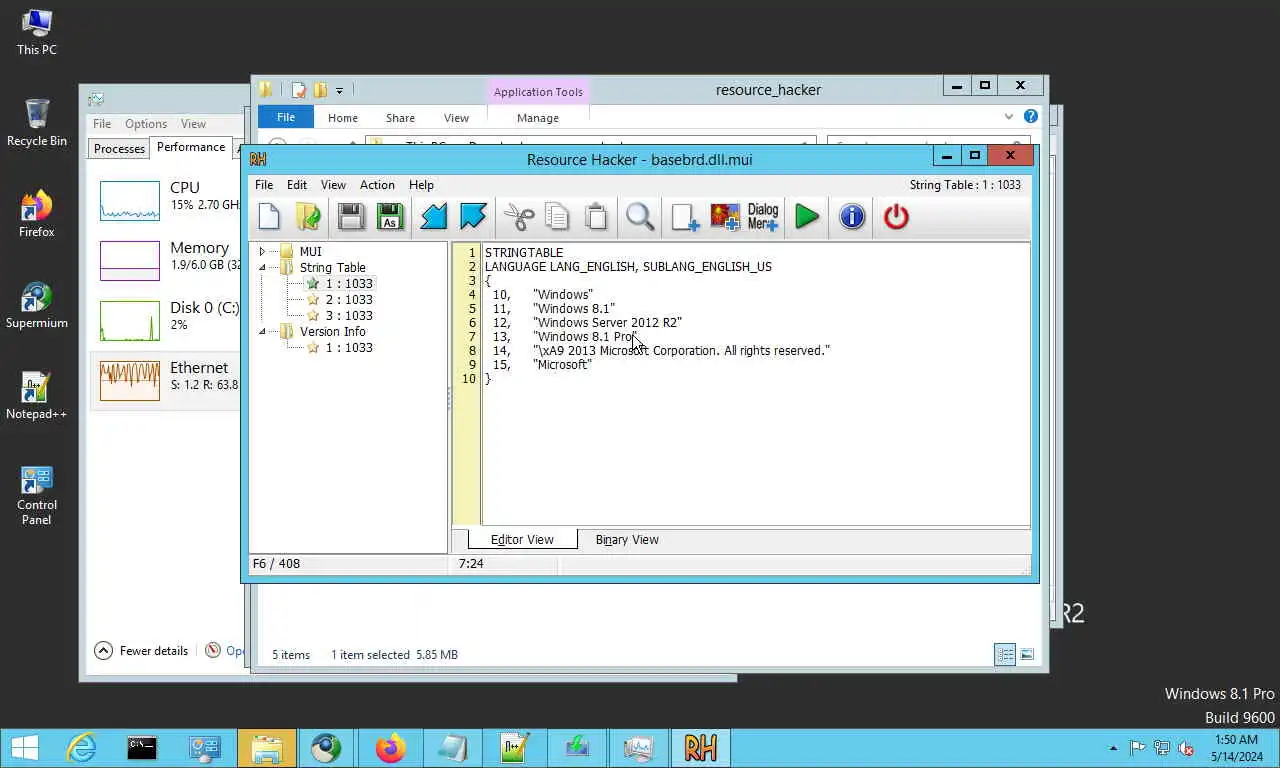
Task: Click the blue Info icon
Action: (852, 217)
